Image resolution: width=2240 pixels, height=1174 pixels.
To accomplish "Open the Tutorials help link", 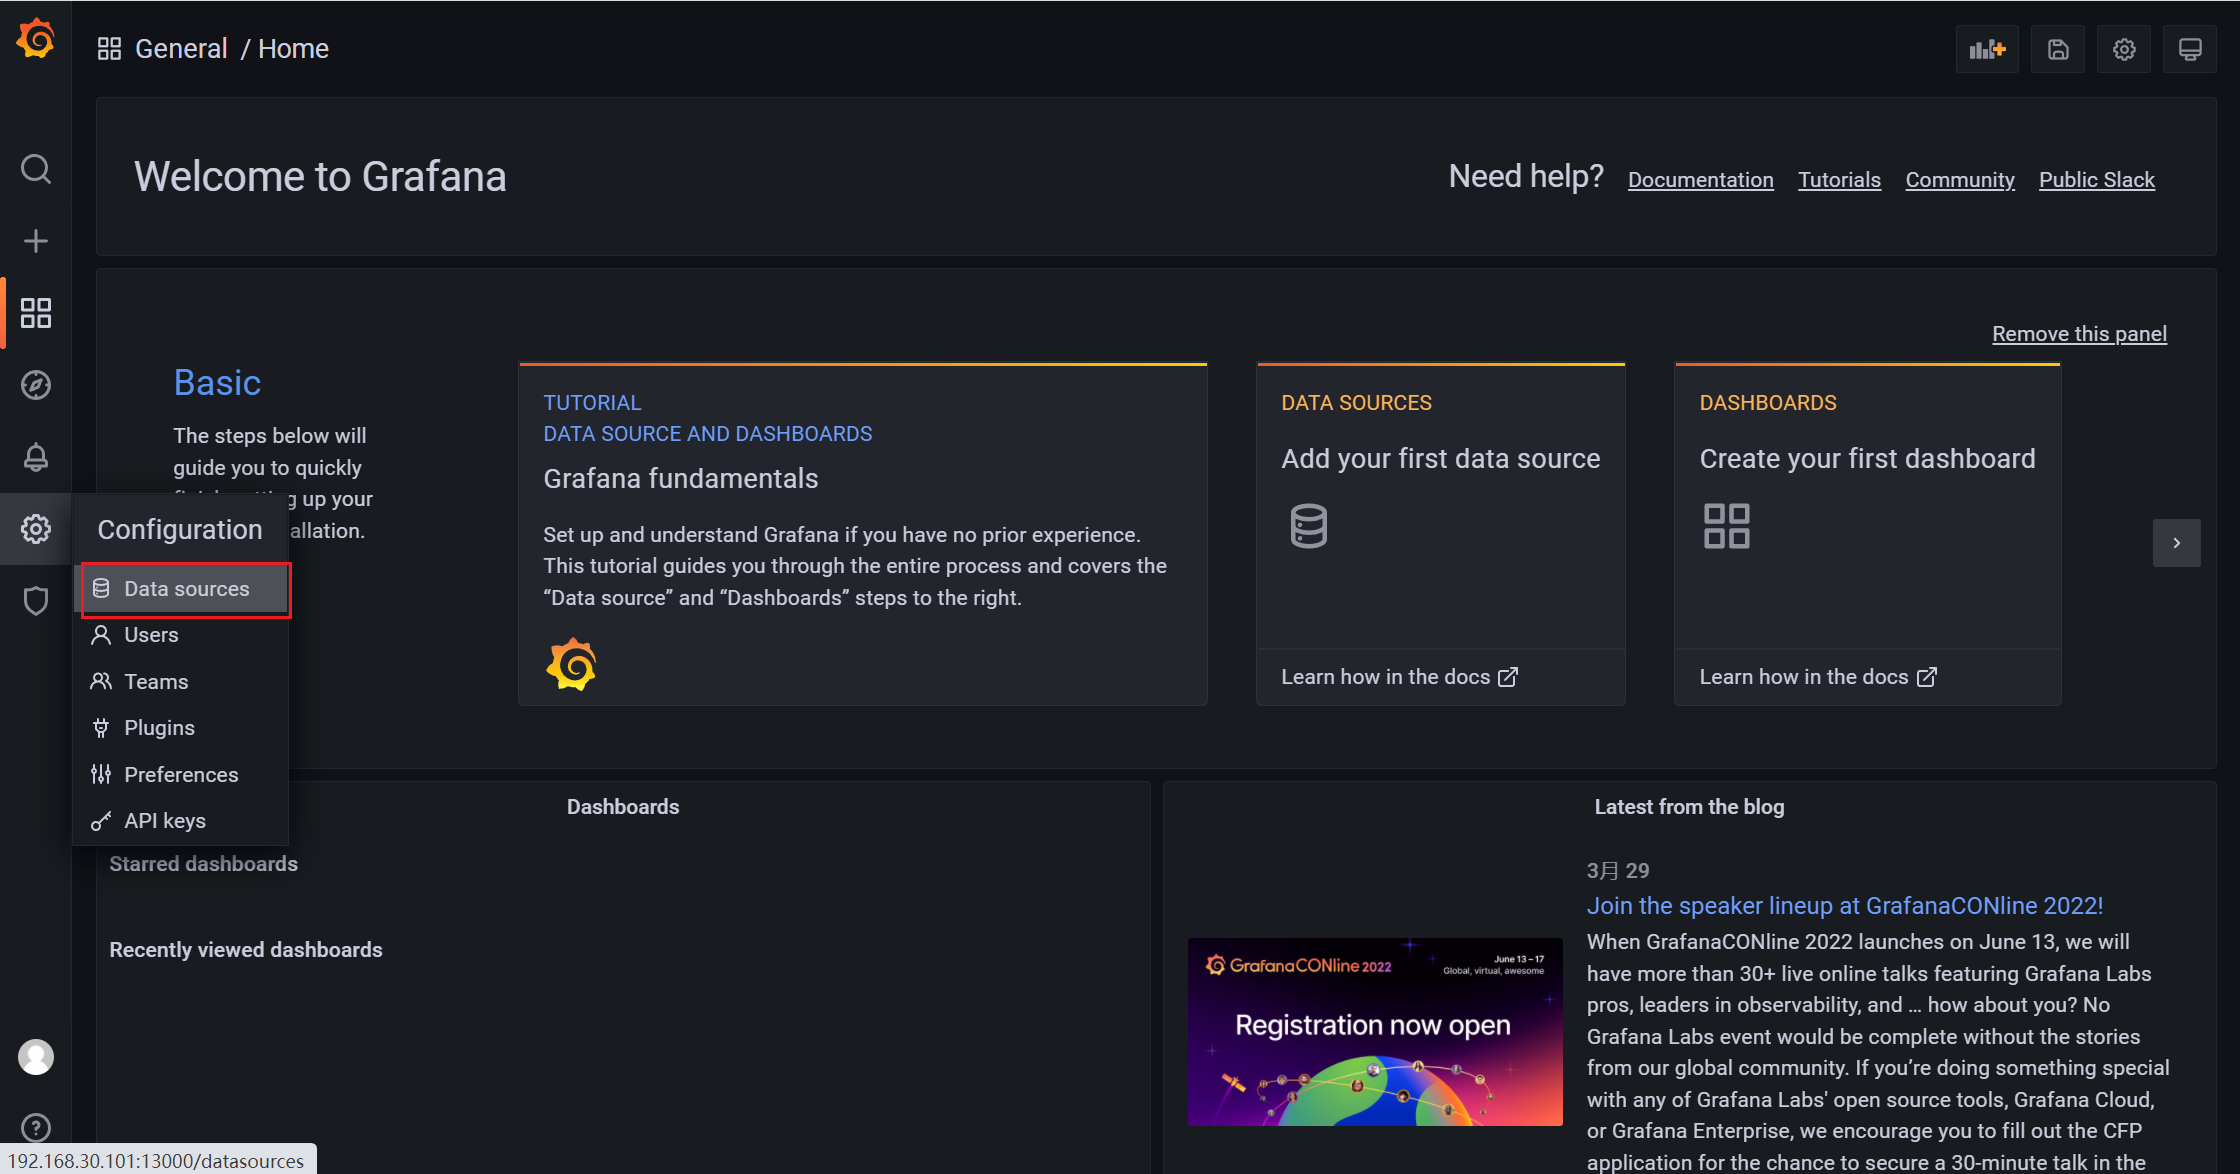I will click(1839, 180).
